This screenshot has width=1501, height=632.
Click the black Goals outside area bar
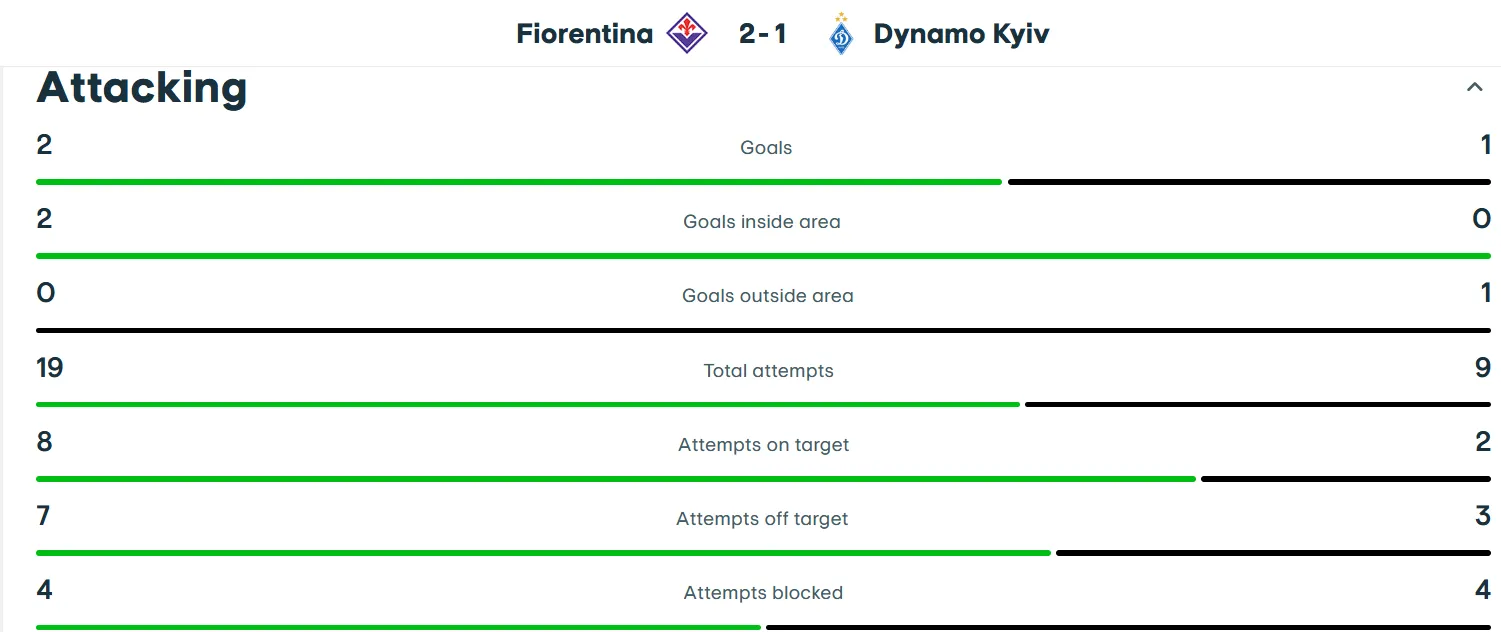click(763, 330)
